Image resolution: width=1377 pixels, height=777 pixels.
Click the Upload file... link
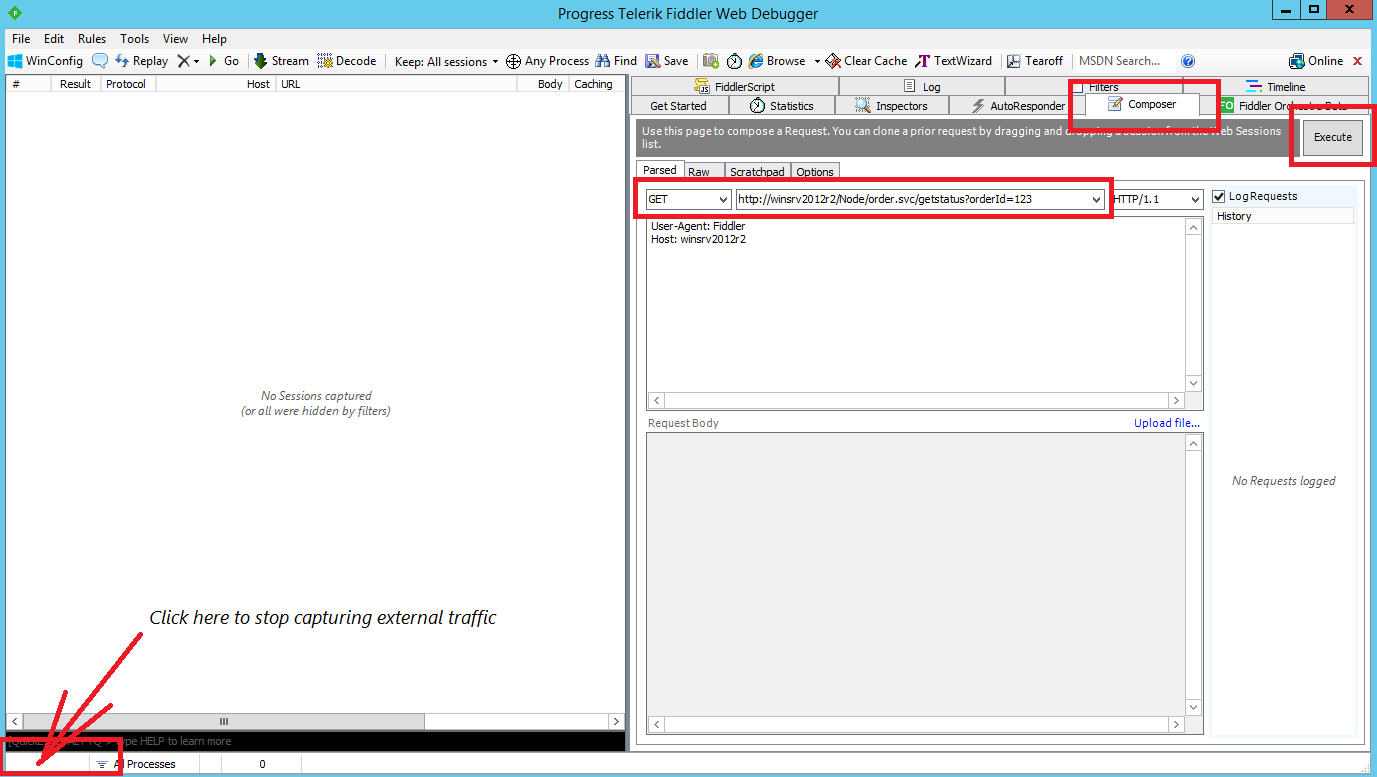coord(1167,423)
